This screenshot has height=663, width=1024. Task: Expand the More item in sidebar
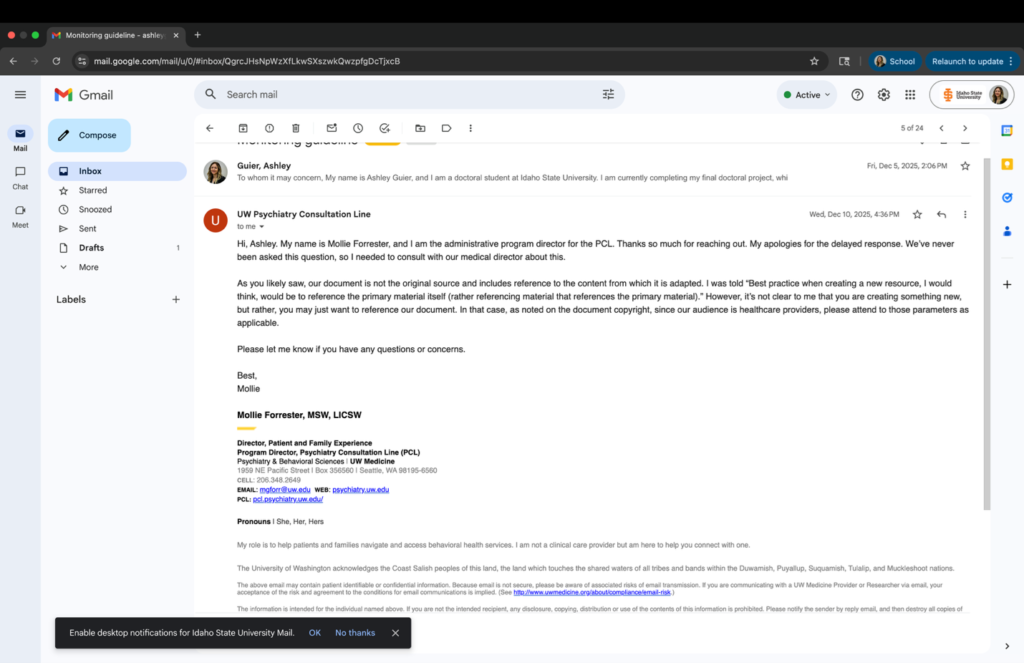tap(89, 267)
